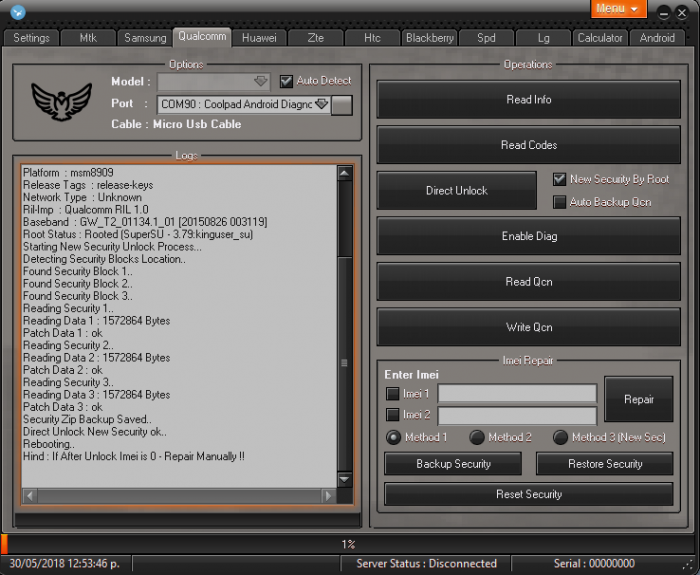Screen dimensions: 700x575
Task: Open the Zte tab
Action: tap(316, 38)
